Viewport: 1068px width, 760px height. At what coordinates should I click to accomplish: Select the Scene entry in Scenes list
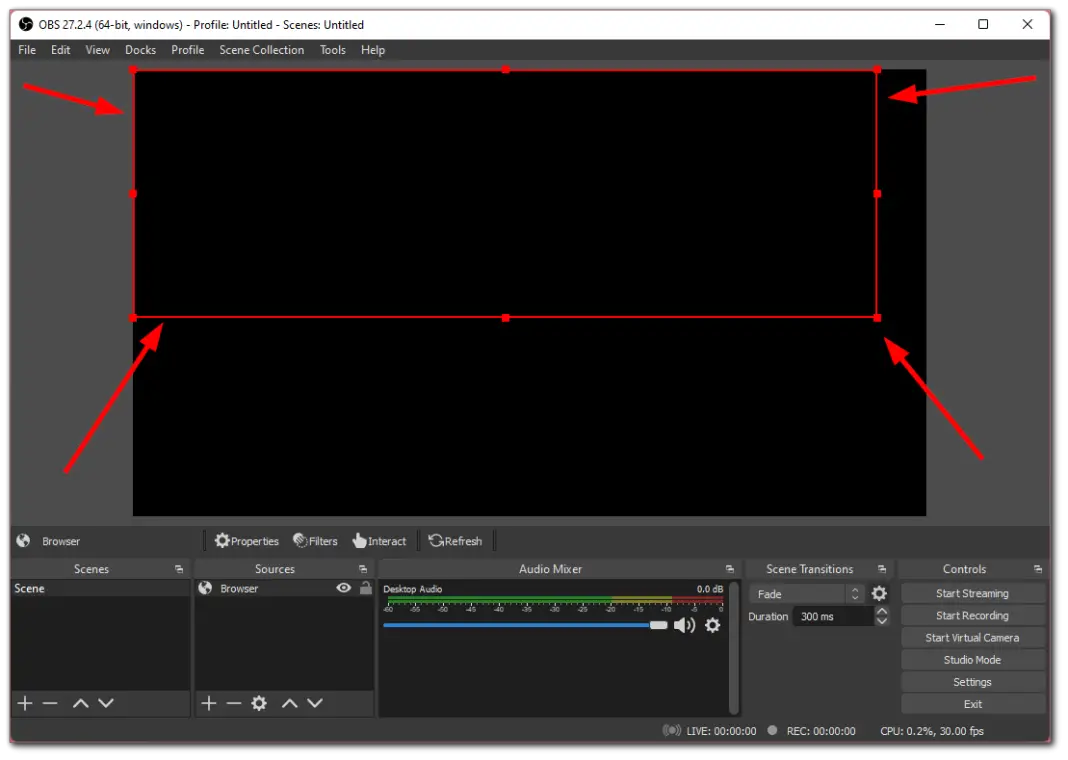[60, 588]
